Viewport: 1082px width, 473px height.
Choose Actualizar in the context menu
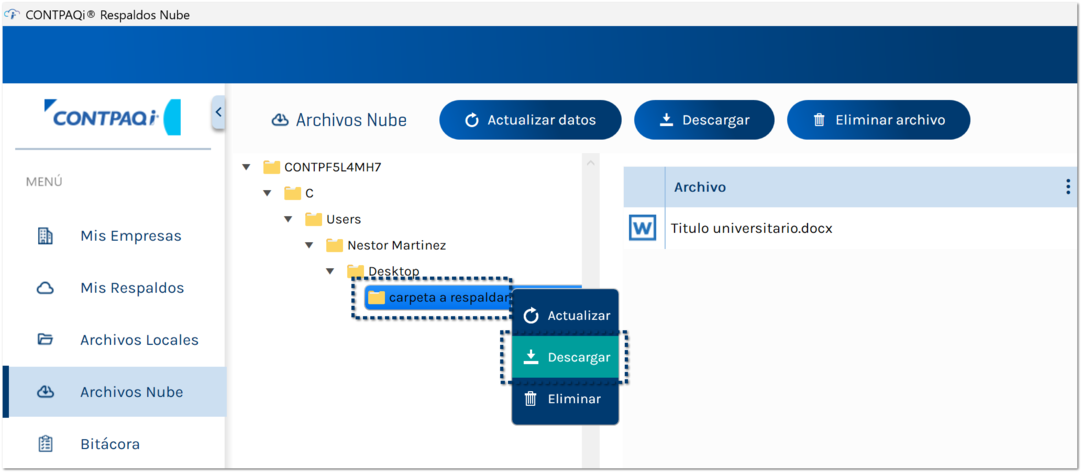click(x=565, y=316)
